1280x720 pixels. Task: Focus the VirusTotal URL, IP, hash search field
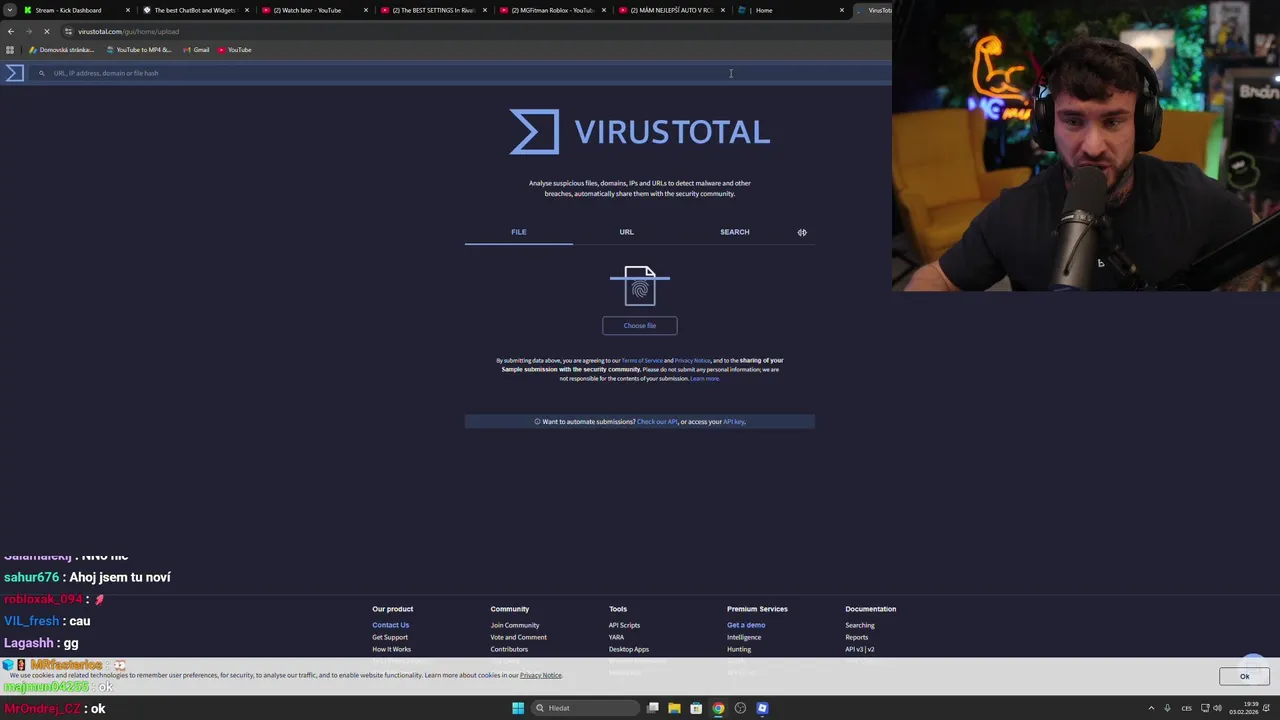pos(460,73)
